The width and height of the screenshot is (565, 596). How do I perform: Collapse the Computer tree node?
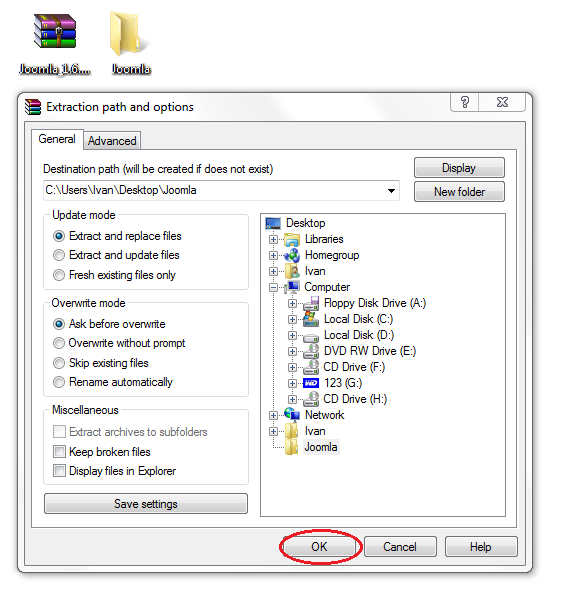pos(273,288)
